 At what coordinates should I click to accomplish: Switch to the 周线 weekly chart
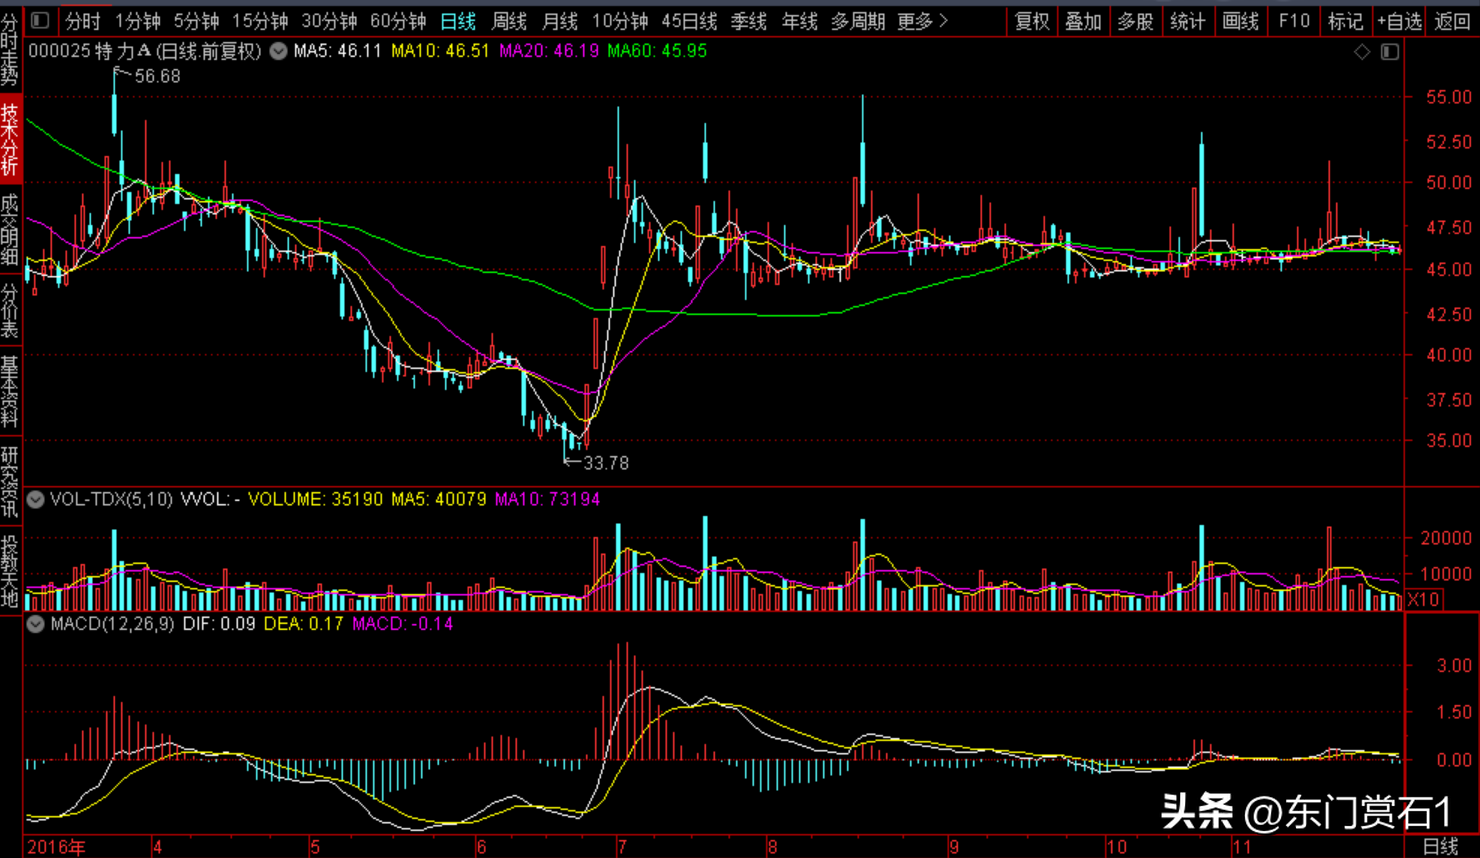tap(509, 20)
